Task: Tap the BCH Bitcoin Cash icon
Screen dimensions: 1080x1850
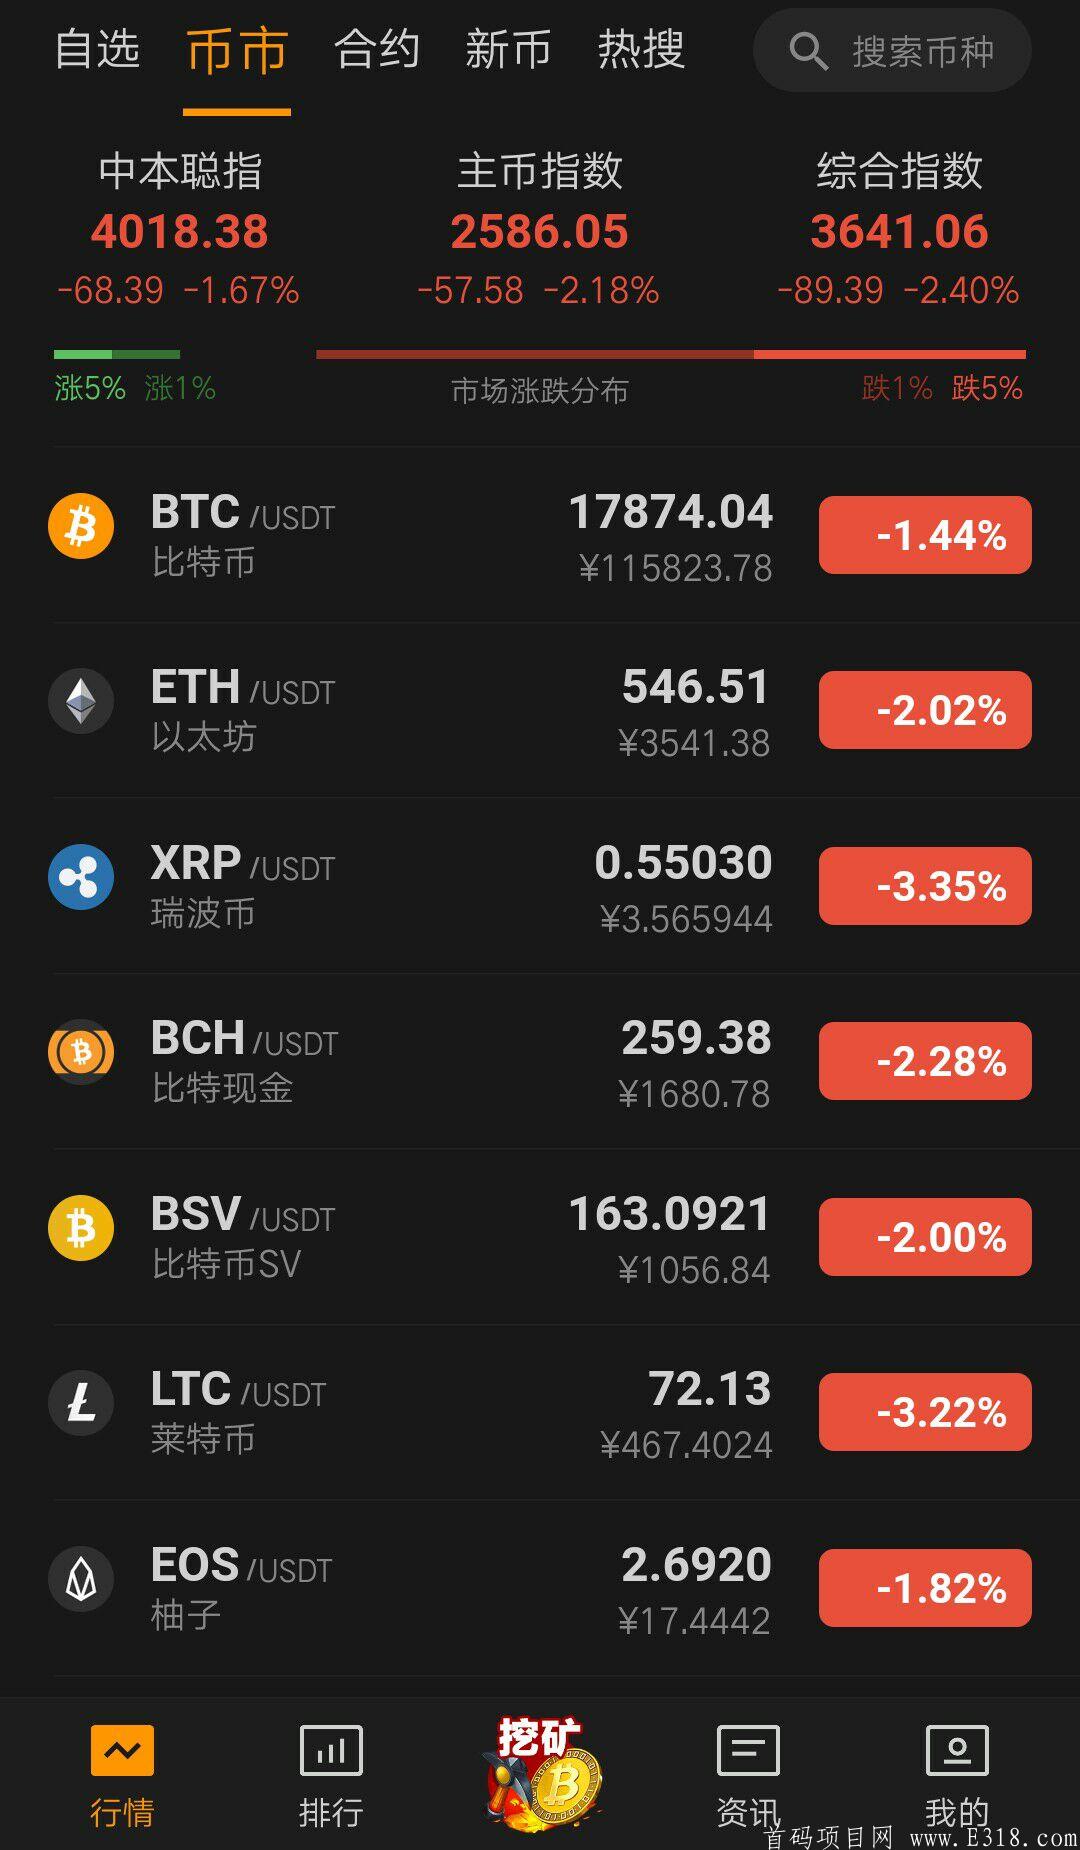Action: 81,1052
